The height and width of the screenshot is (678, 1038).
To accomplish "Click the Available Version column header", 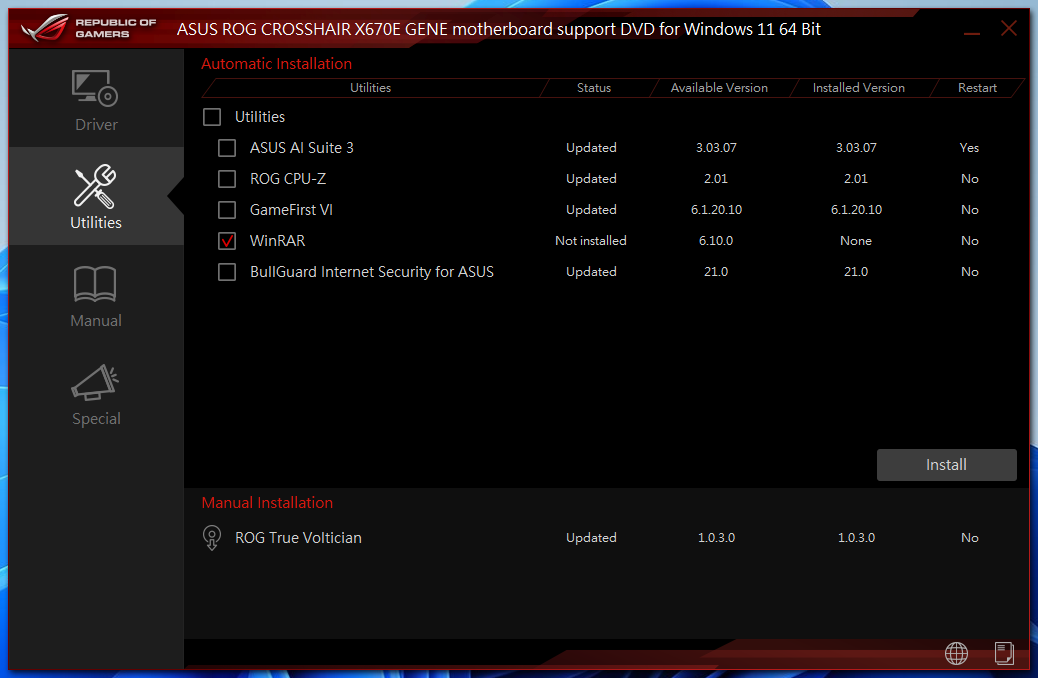I will (719, 88).
